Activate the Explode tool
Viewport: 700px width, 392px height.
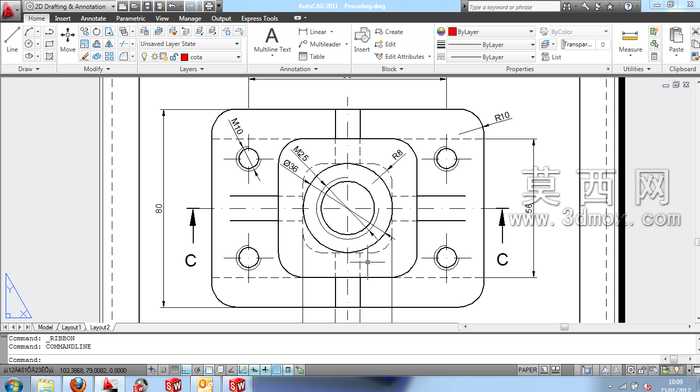coord(96,56)
